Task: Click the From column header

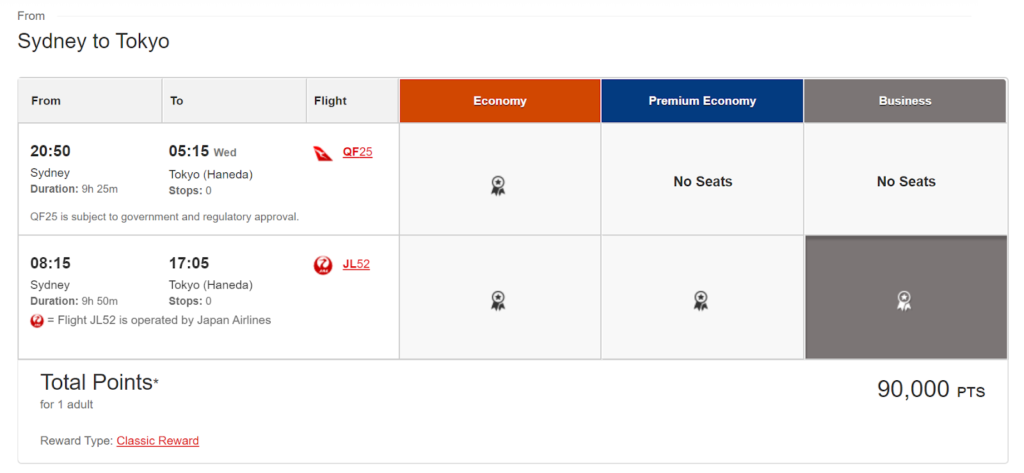Action: (x=90, y=101)
